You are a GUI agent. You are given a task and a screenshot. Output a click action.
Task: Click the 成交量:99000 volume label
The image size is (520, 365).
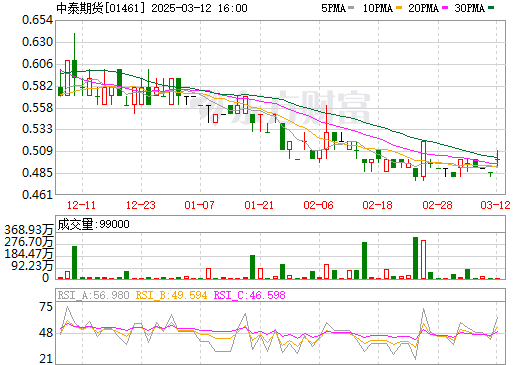coord(93,224)
